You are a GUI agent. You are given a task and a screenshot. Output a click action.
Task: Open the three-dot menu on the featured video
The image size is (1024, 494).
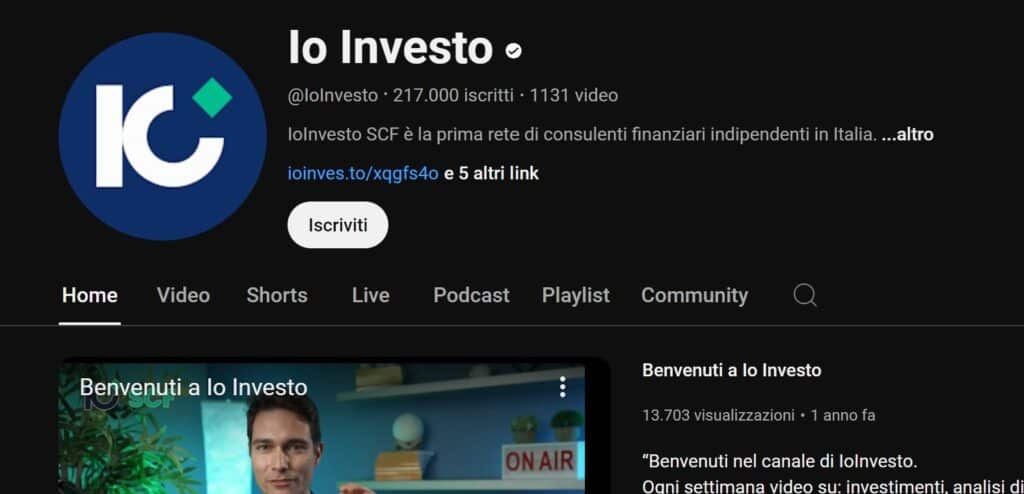[562, 387]
